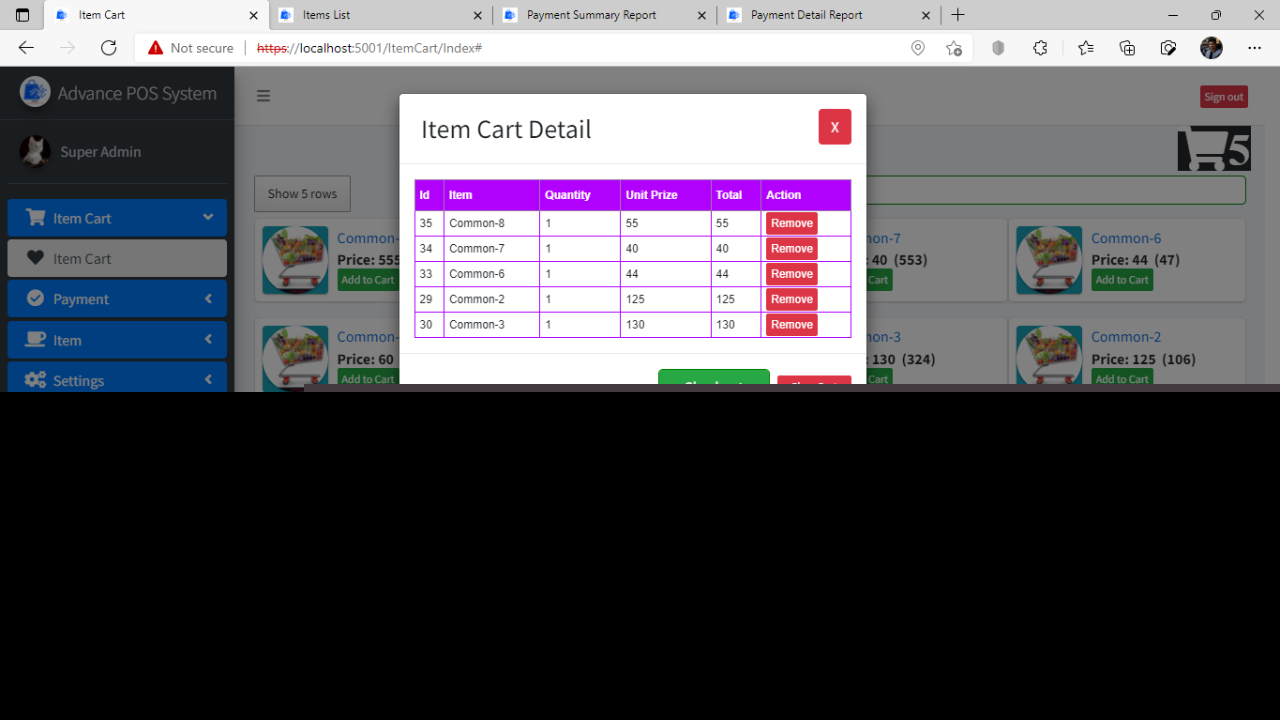
Task: Collapse the Item Cart sidebar menu chevron
Action: (208, 217)
